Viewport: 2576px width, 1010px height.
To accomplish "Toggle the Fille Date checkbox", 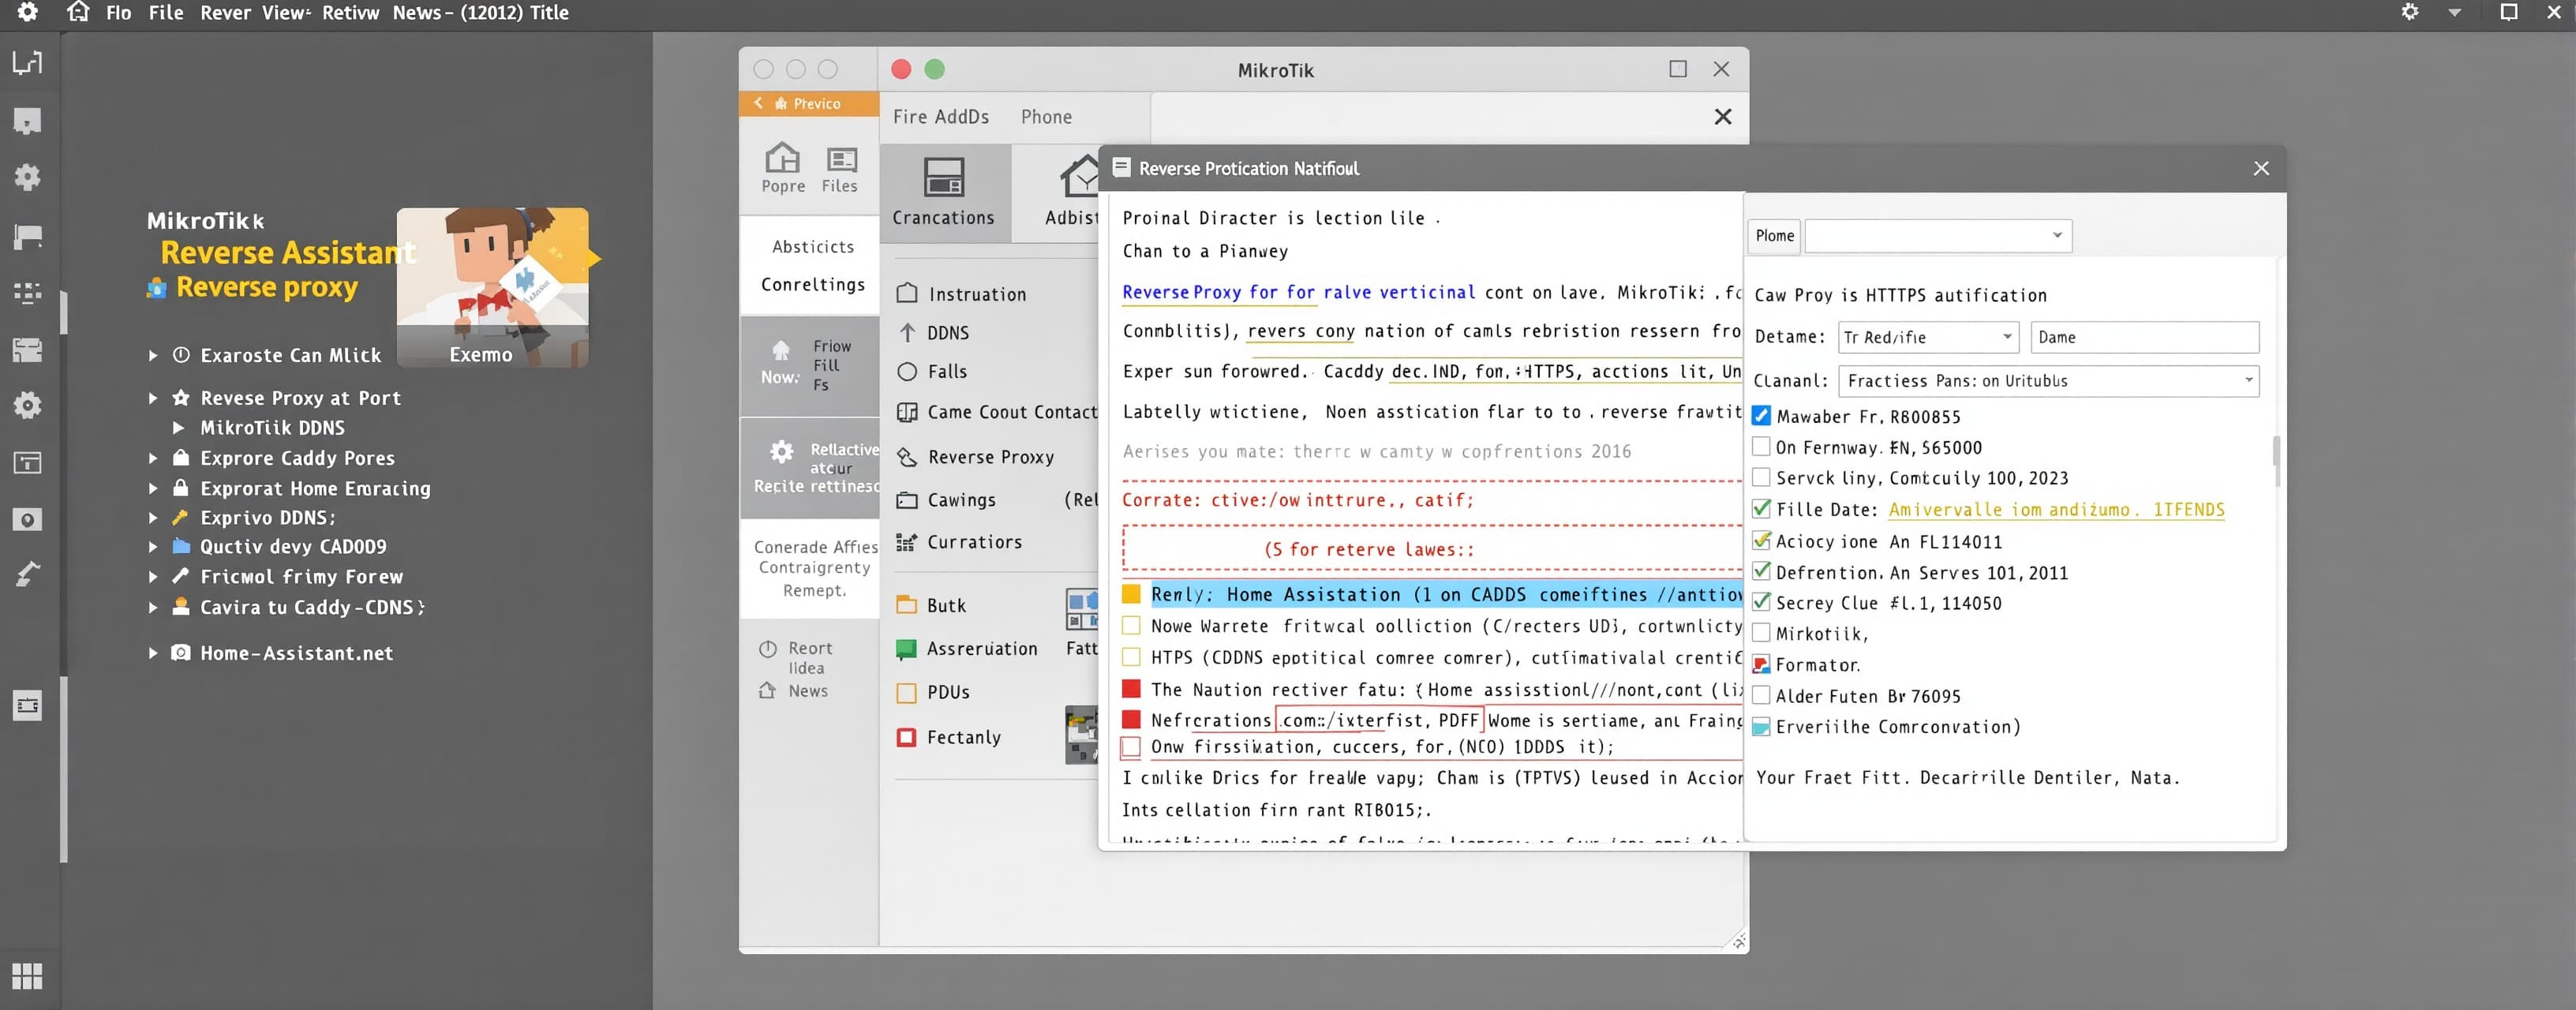I will tap(1761, 508).
